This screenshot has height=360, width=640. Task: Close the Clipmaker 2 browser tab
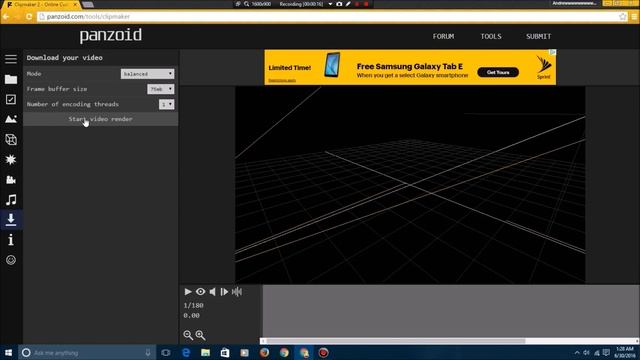[x=75, y=4]
